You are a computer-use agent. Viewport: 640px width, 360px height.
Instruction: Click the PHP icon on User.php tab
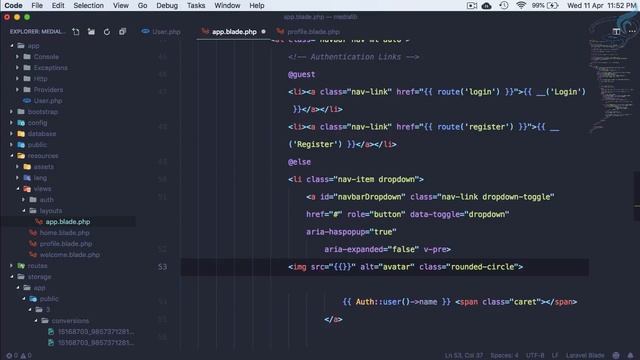pos(145,31)
